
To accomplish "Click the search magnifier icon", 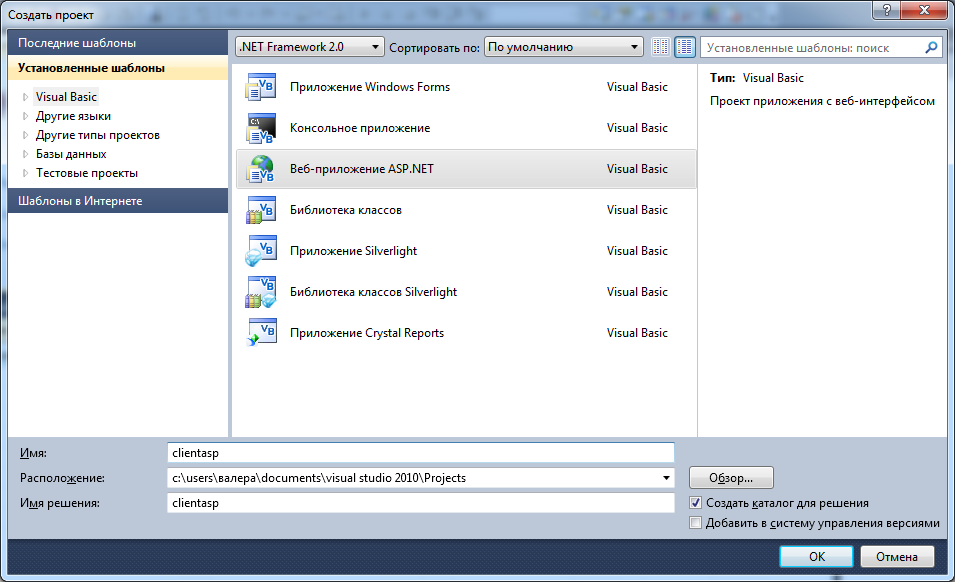I will pos(931,47).
